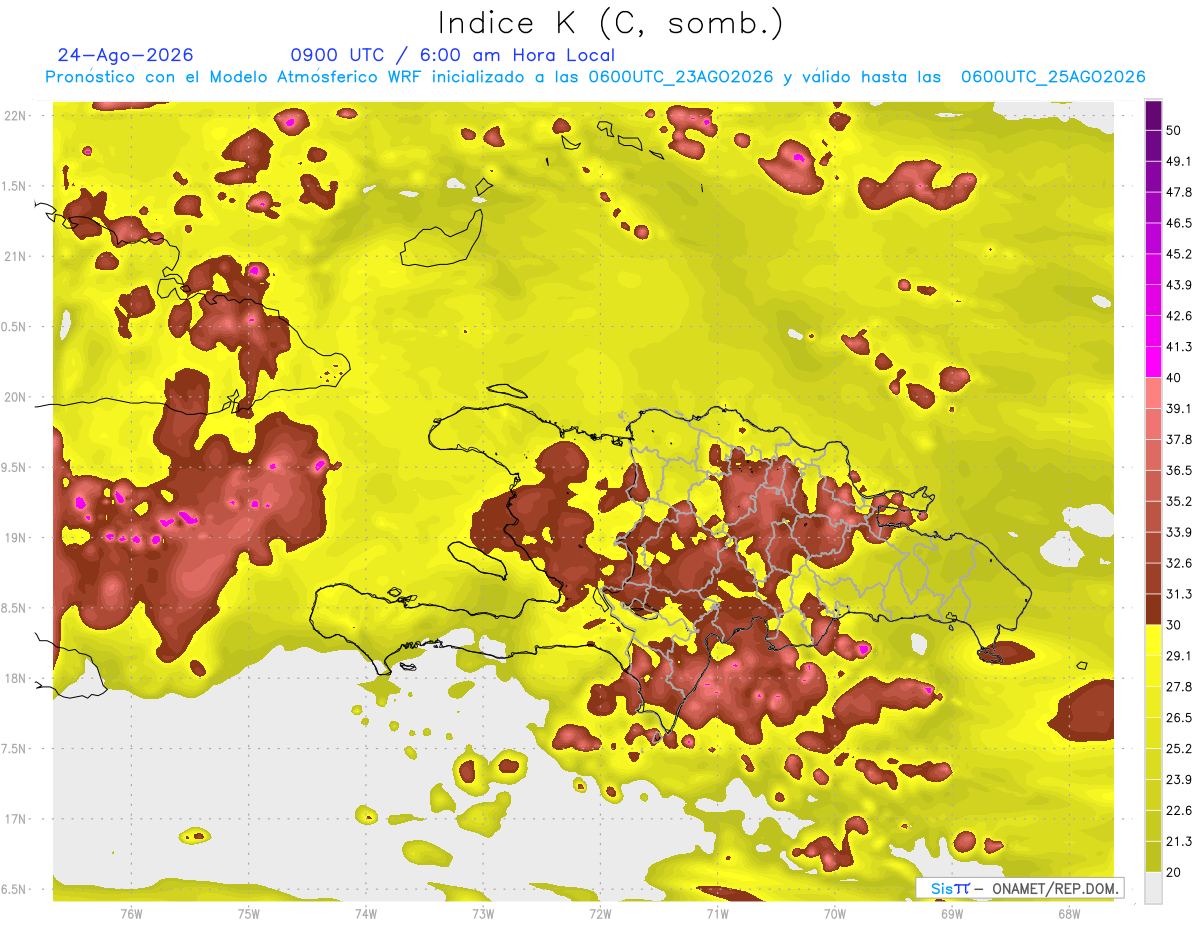
Task: Click the legend value "31.3"
Action: [1179, 594]
